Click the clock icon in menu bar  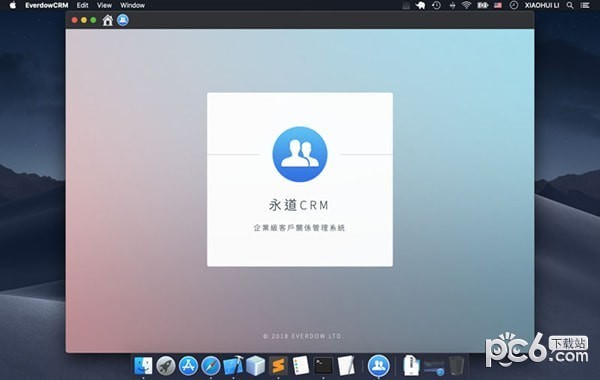pyautogui.click(x=514, y=5)
